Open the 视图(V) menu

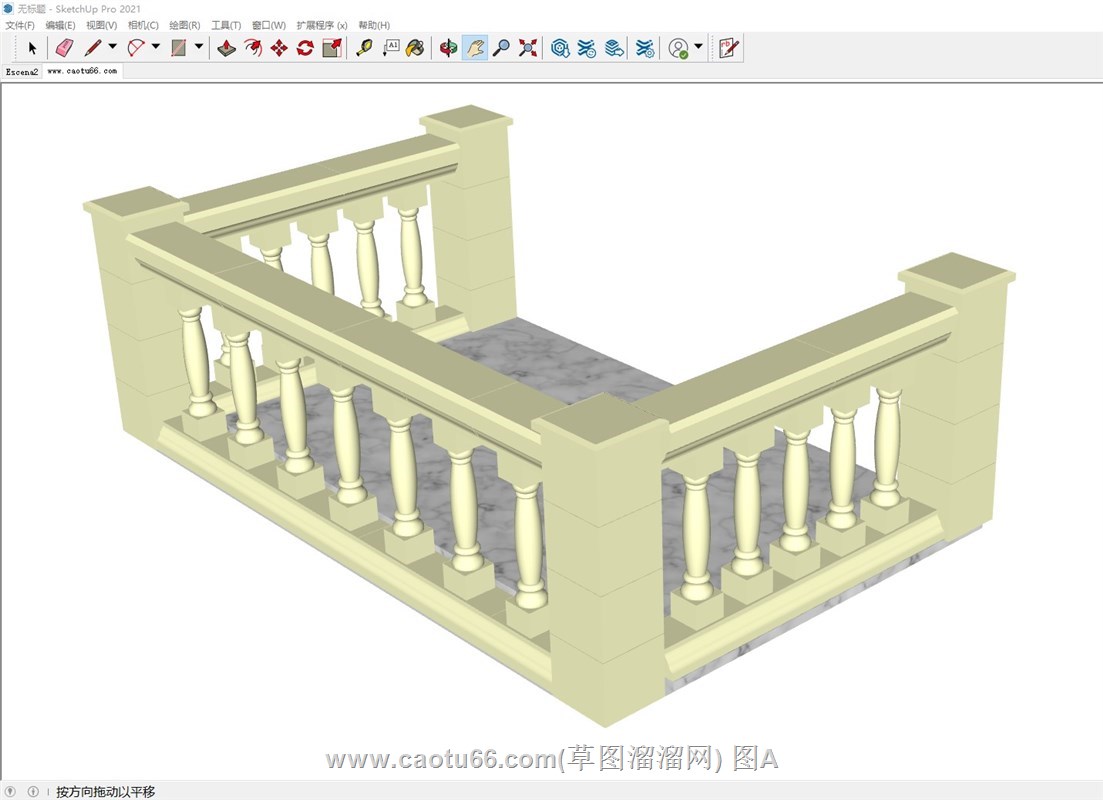[101, 25]
